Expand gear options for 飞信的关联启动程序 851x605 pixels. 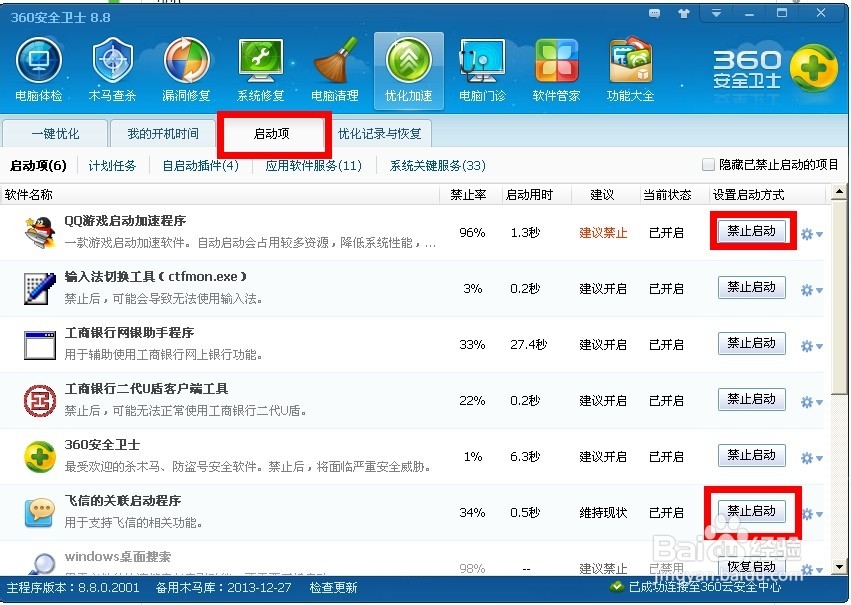[x=812, y=514]
